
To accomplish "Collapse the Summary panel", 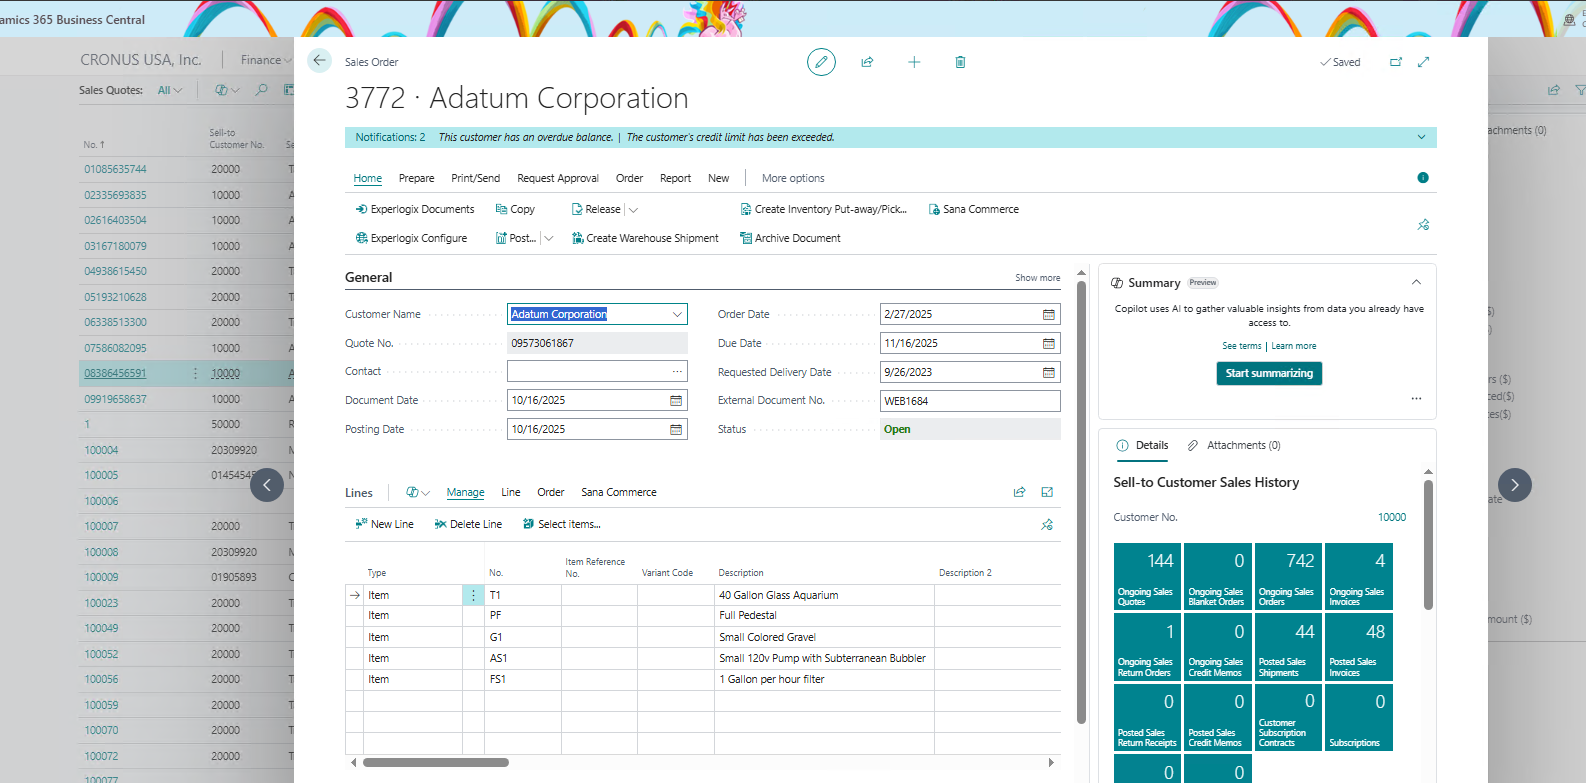I will [1416, 282].
